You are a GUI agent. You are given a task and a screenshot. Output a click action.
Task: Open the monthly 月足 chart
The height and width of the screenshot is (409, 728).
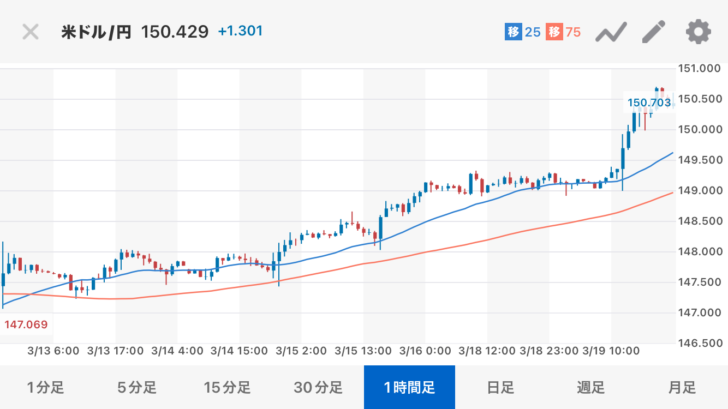[x=682, y=387]
